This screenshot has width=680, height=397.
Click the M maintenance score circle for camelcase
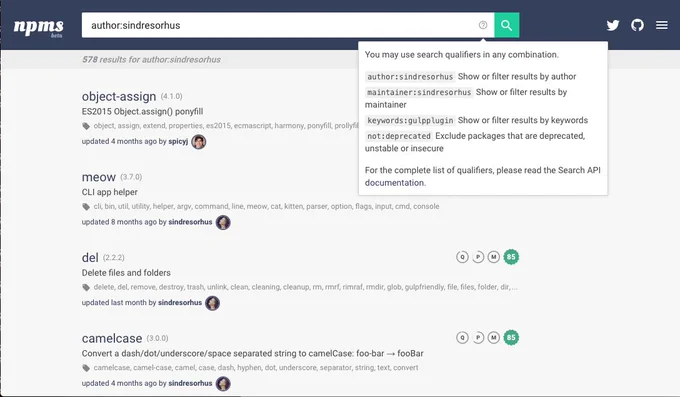(x=494, y=338)
